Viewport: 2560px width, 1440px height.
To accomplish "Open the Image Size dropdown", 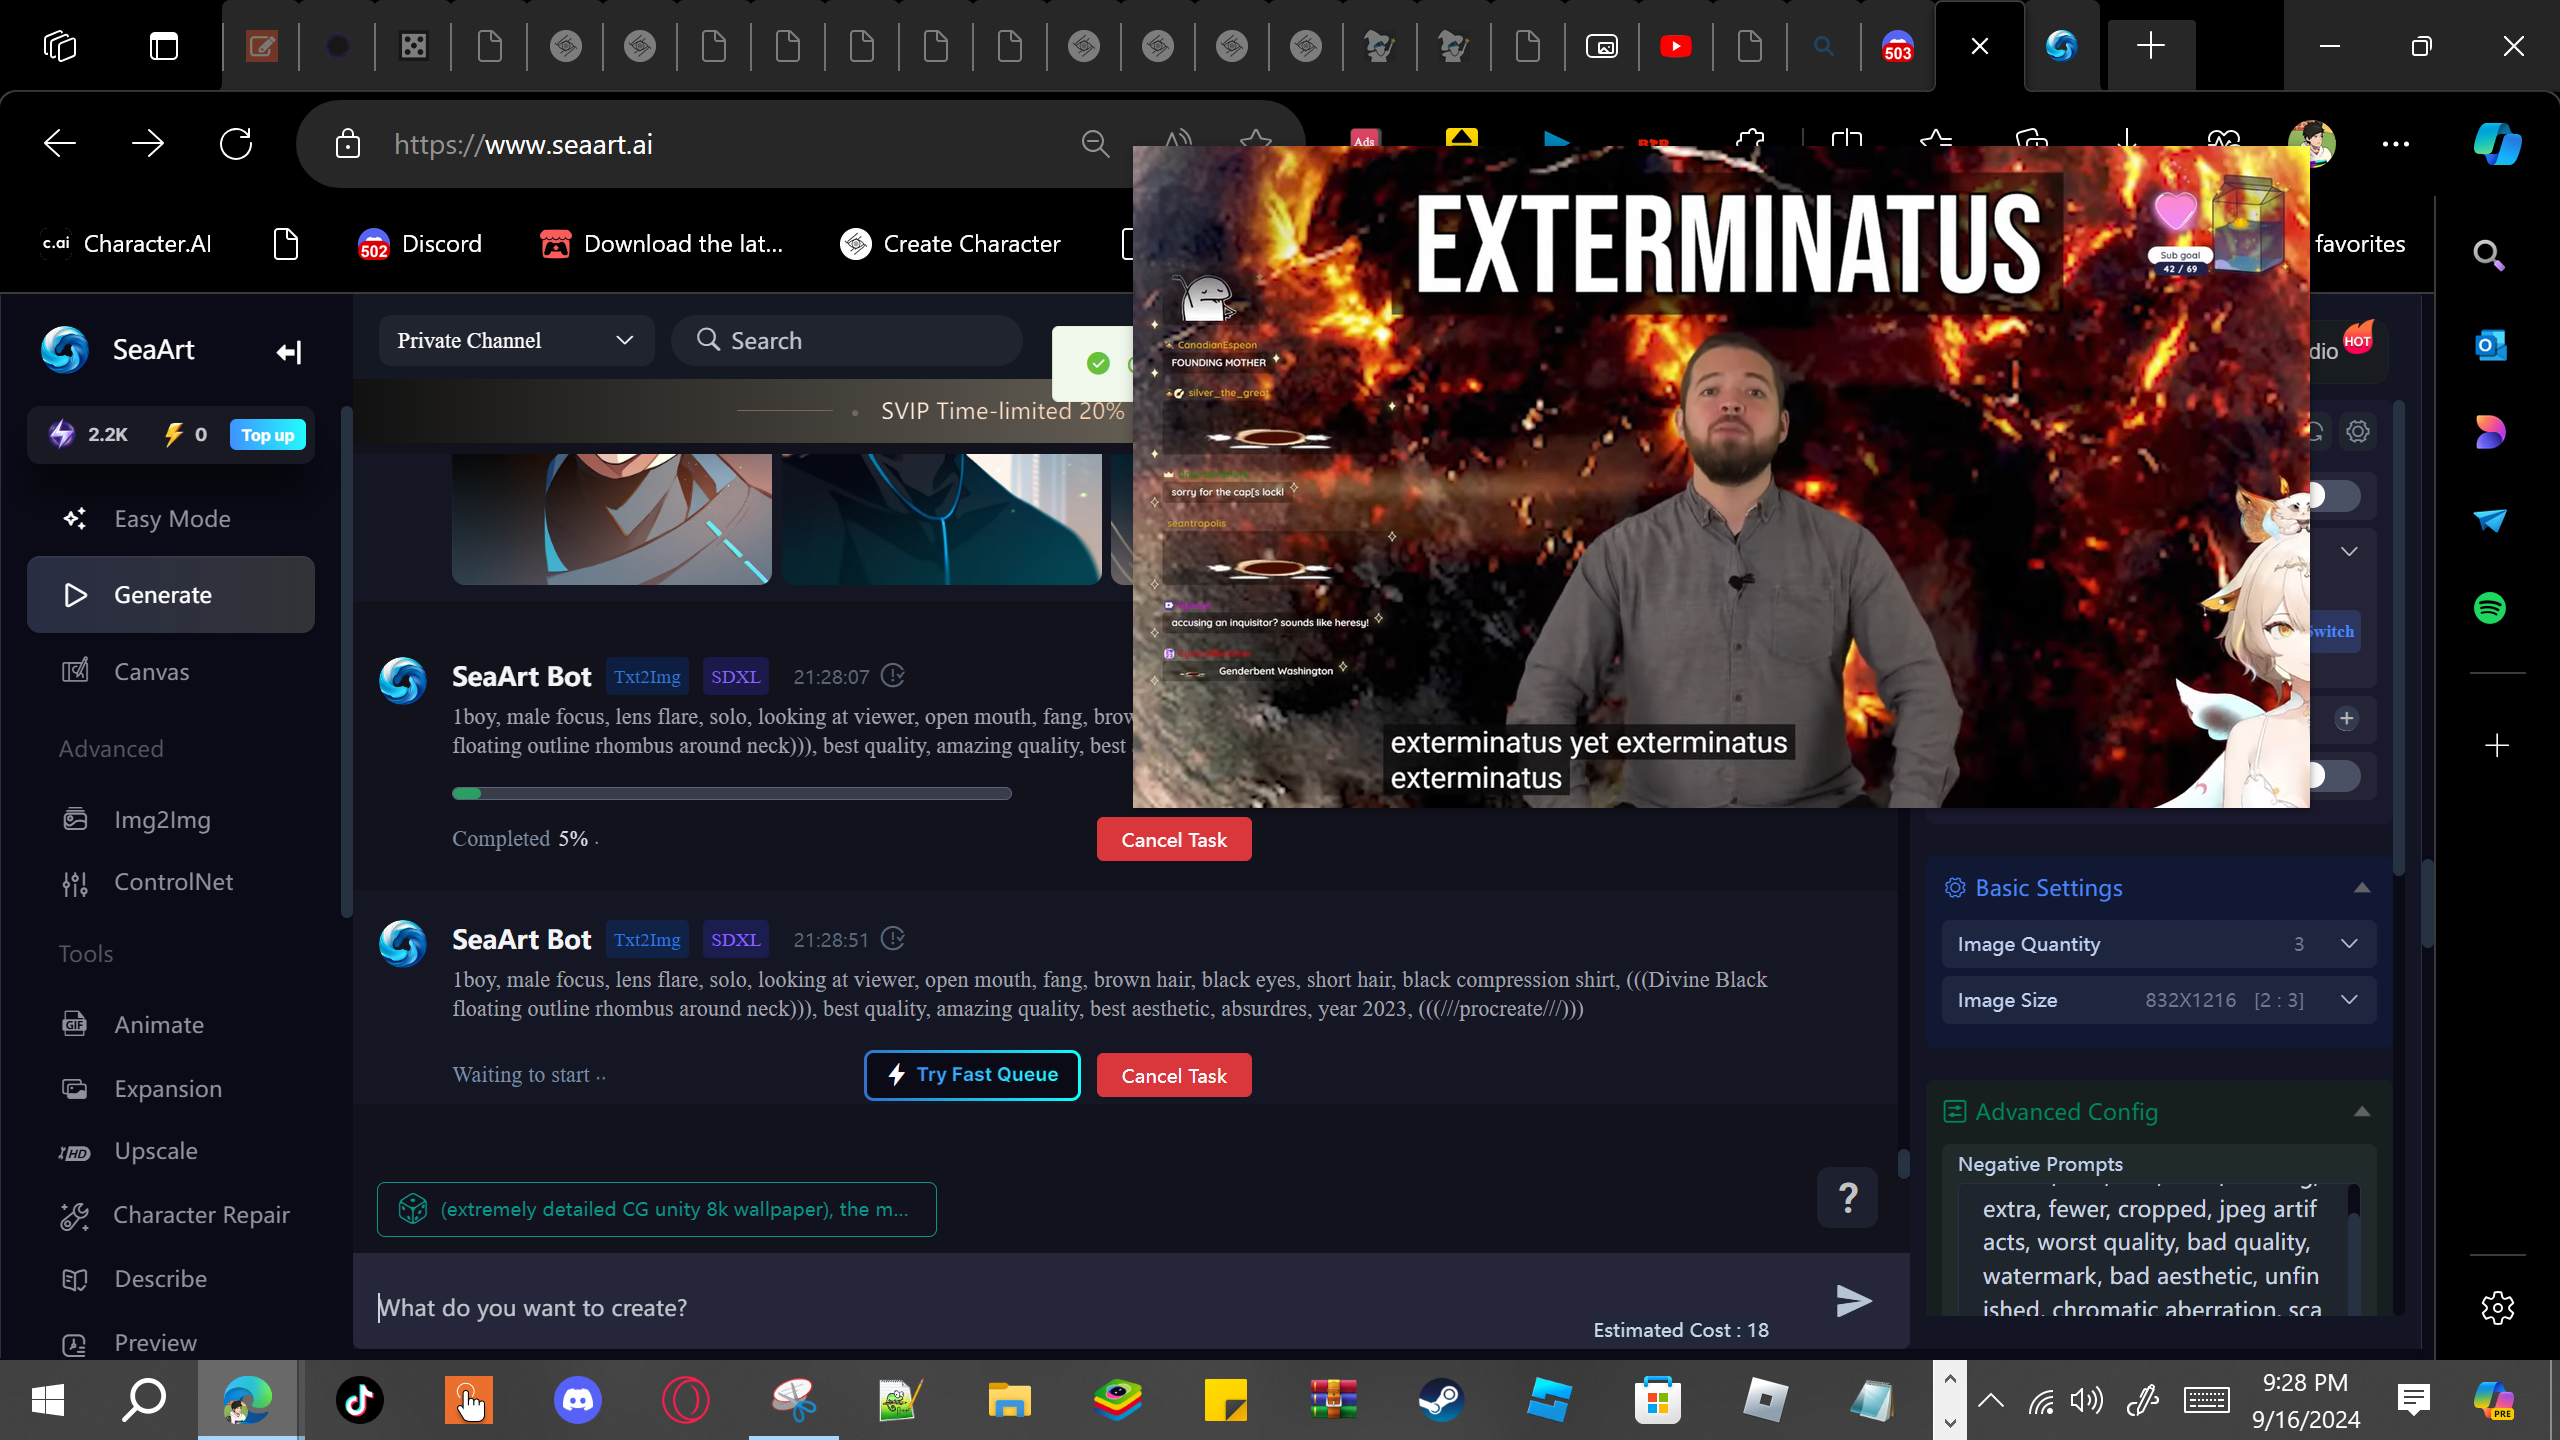I will coord(2158,1001).
